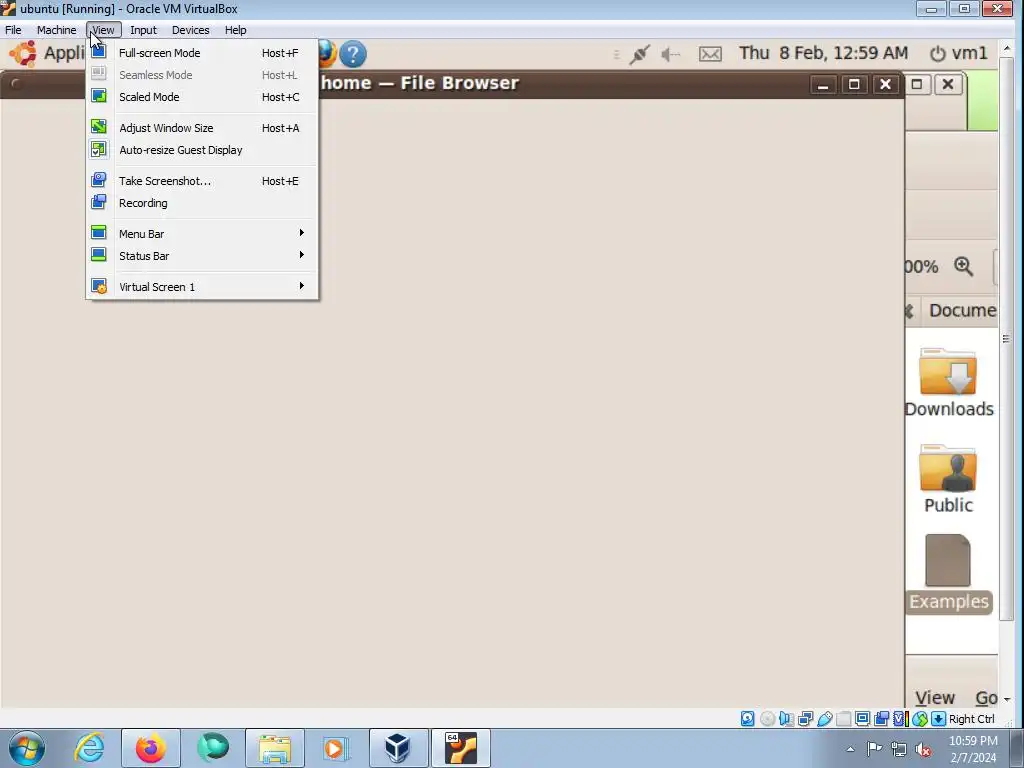The width and height of the screenshot is (1024, 768).
Task: Click the Status Bar icon
Action: pyautogui.click(x=99, y=255)
